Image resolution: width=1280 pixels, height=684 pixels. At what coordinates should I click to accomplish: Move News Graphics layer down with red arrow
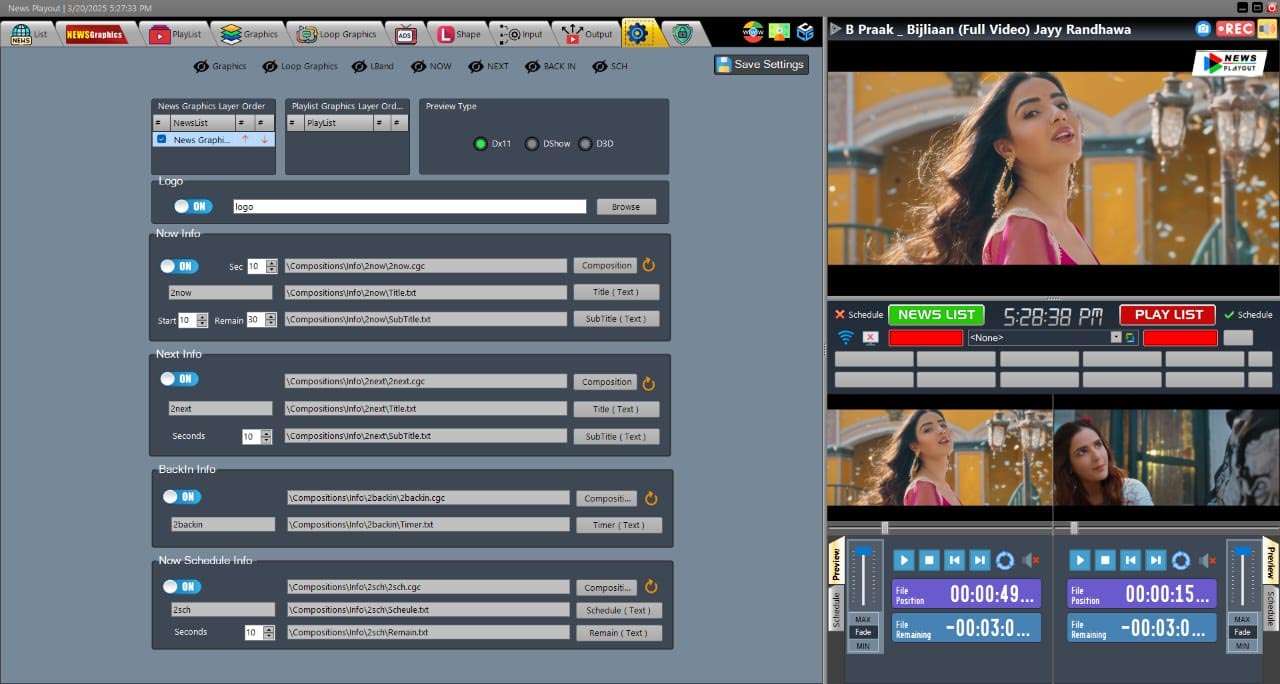coord(264,140)
